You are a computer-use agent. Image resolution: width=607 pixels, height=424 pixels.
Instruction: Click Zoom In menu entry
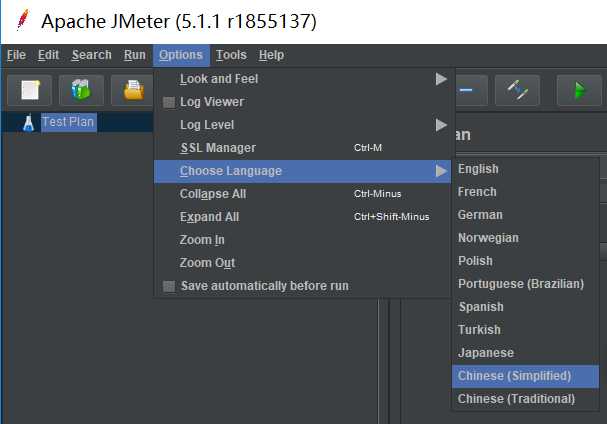tap(302, 240)
